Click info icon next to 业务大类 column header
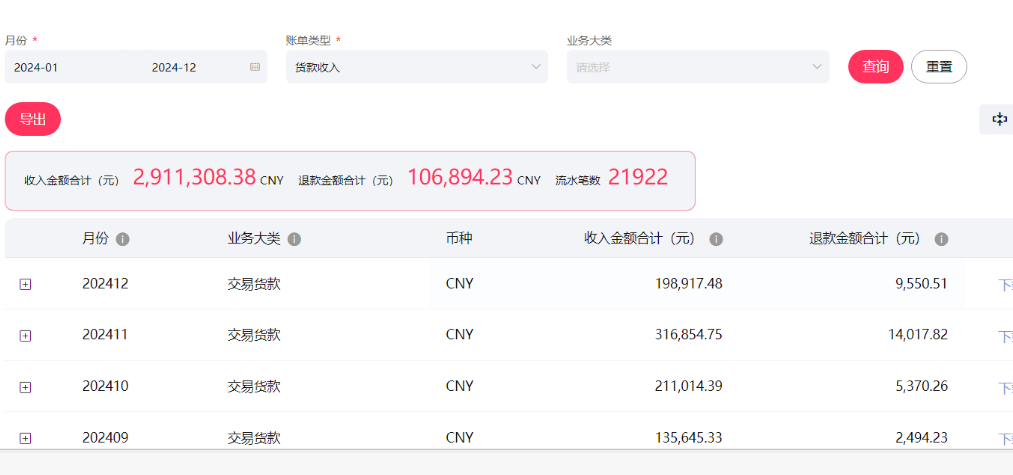Image resolution: width=1013 pixels, height=475 pixels. tap(294, 240)
